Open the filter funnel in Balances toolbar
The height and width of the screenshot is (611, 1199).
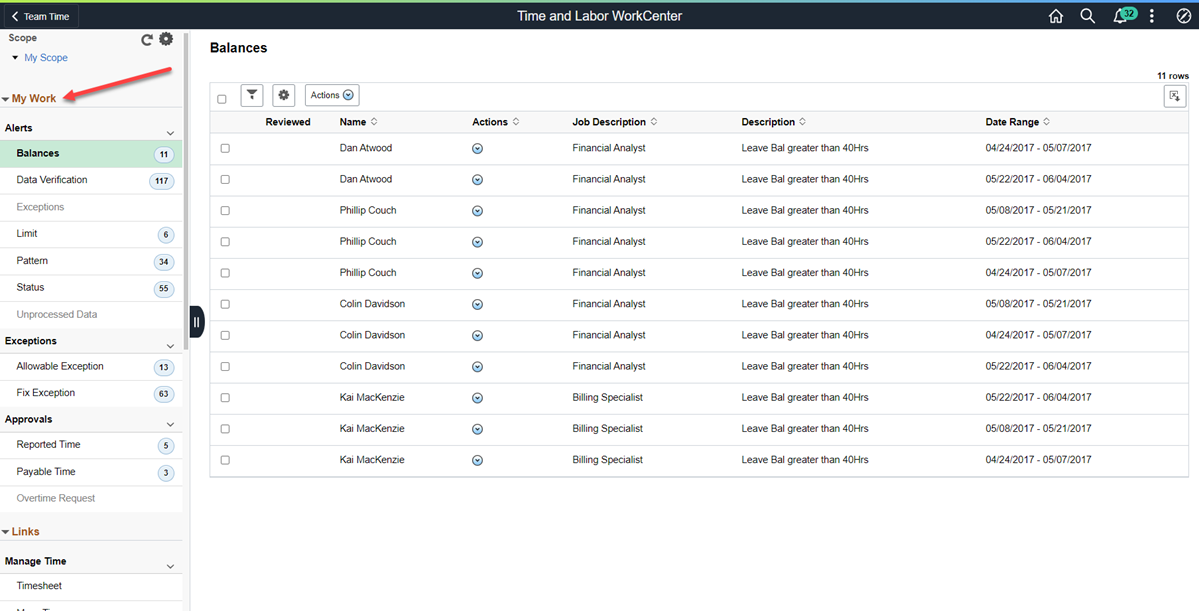click(x=252, y=95)
